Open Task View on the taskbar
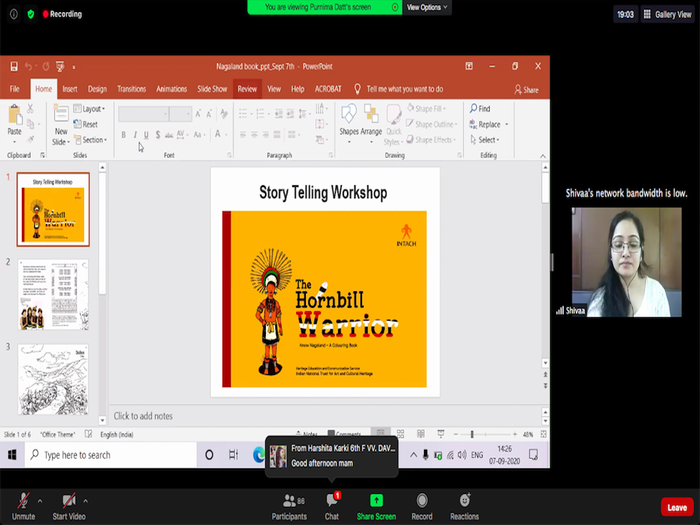Screen dimensions: 700x525 coord(233,455)
